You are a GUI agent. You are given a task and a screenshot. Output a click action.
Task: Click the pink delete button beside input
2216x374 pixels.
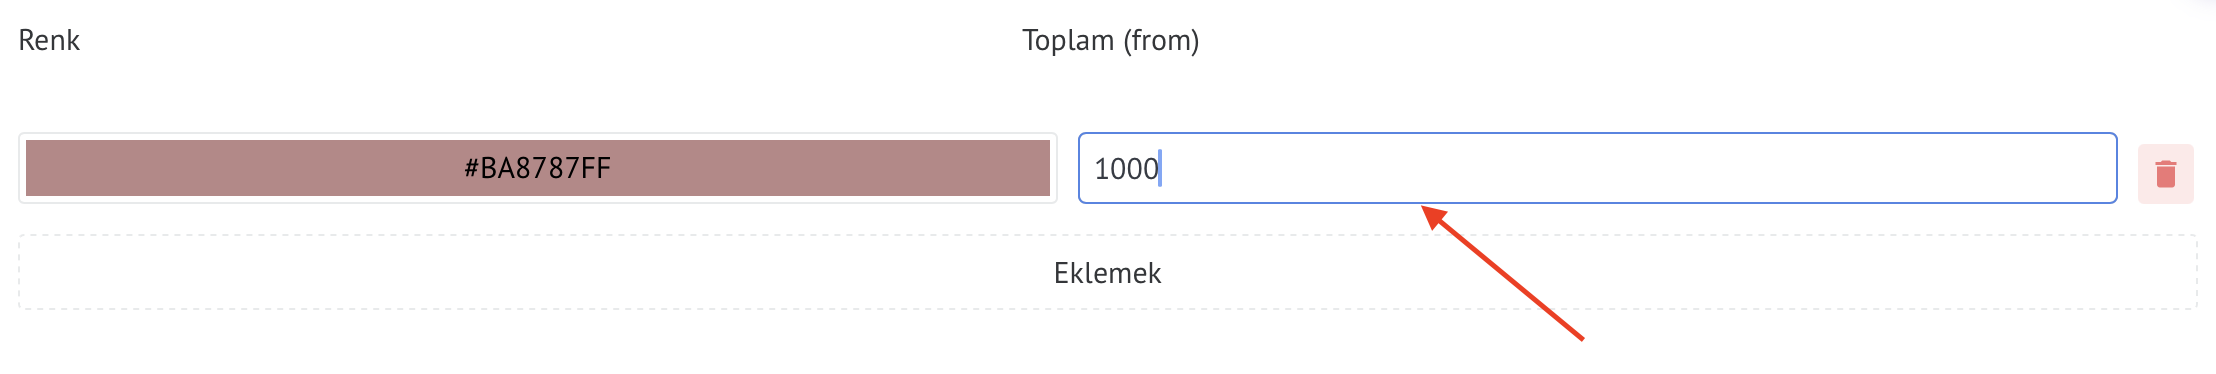[x=2166, y=173]
